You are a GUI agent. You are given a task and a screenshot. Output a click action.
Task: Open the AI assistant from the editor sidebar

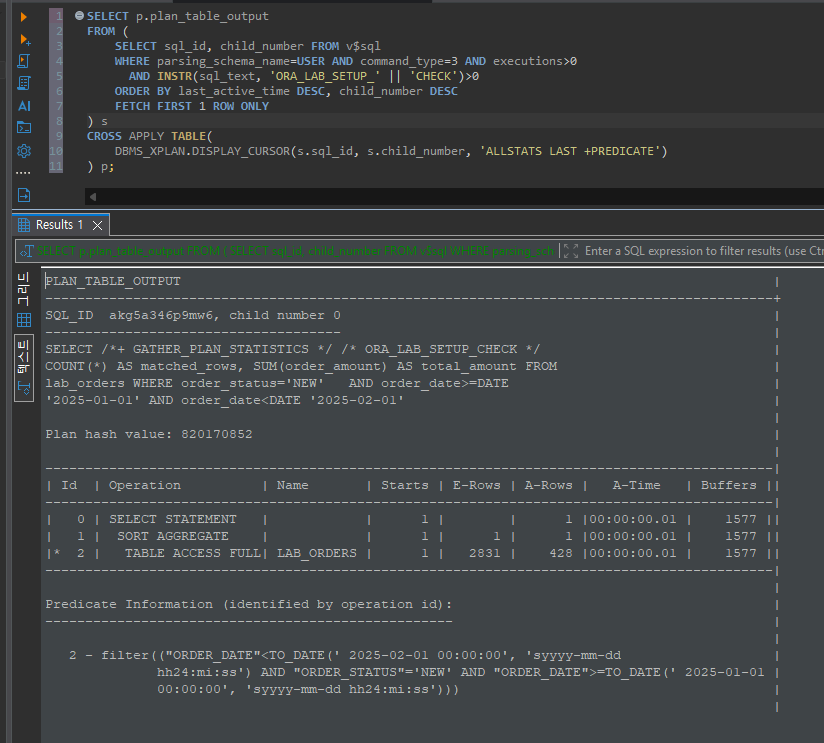pyautogui.click(x=24, y=106)
